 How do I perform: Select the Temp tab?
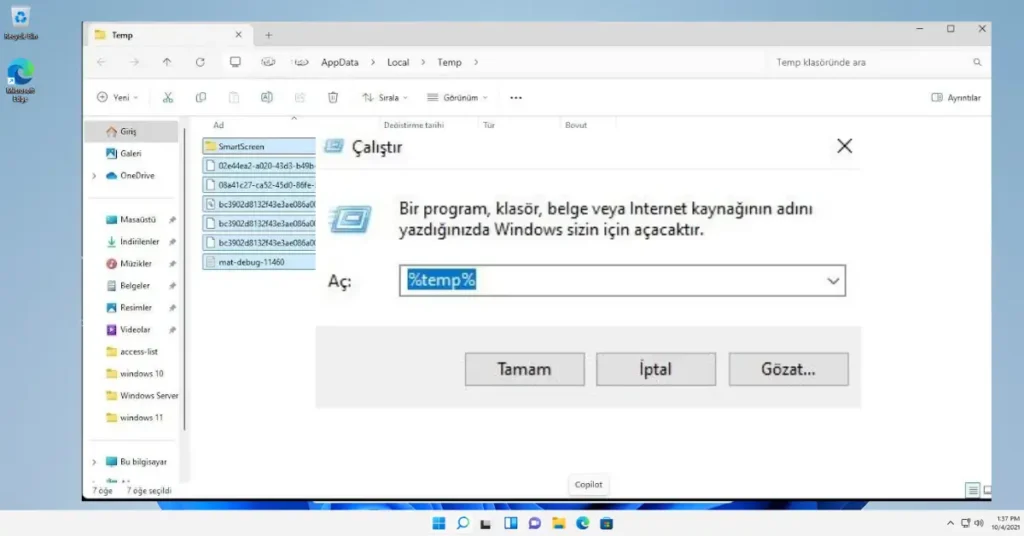[168, 35]
